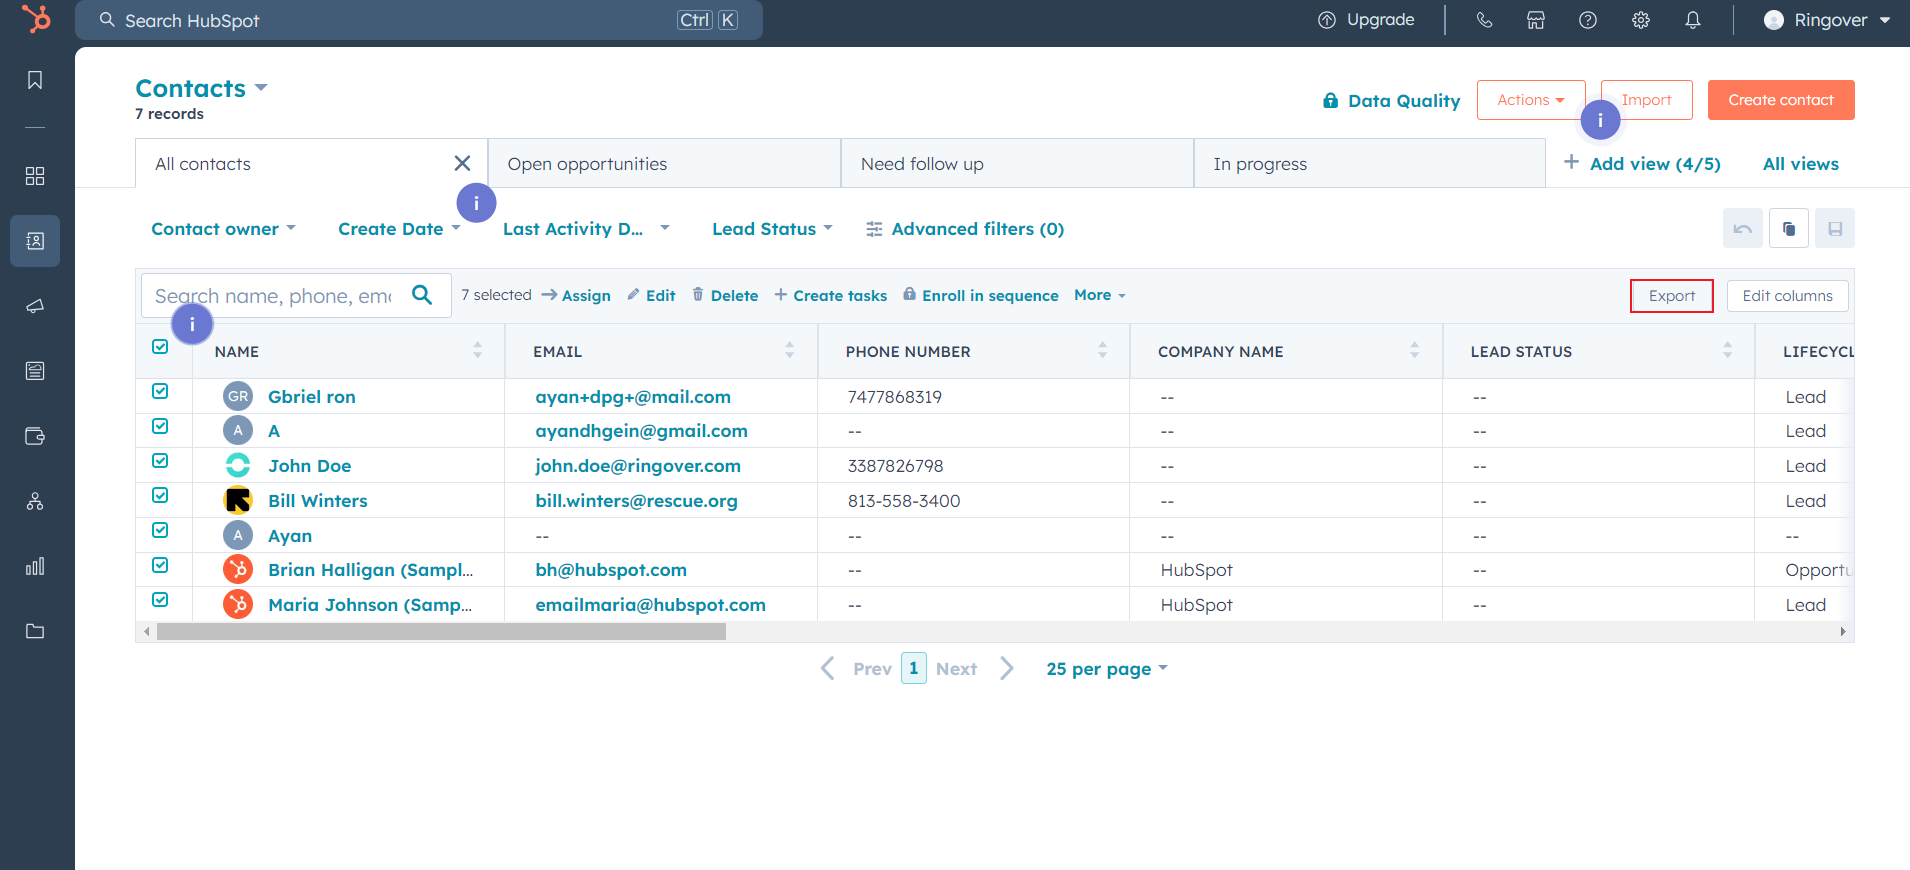The height and width of the screenshot is (870, 1910).
Task: Uncheck the John Doe row checkbox
Action: 160,461
